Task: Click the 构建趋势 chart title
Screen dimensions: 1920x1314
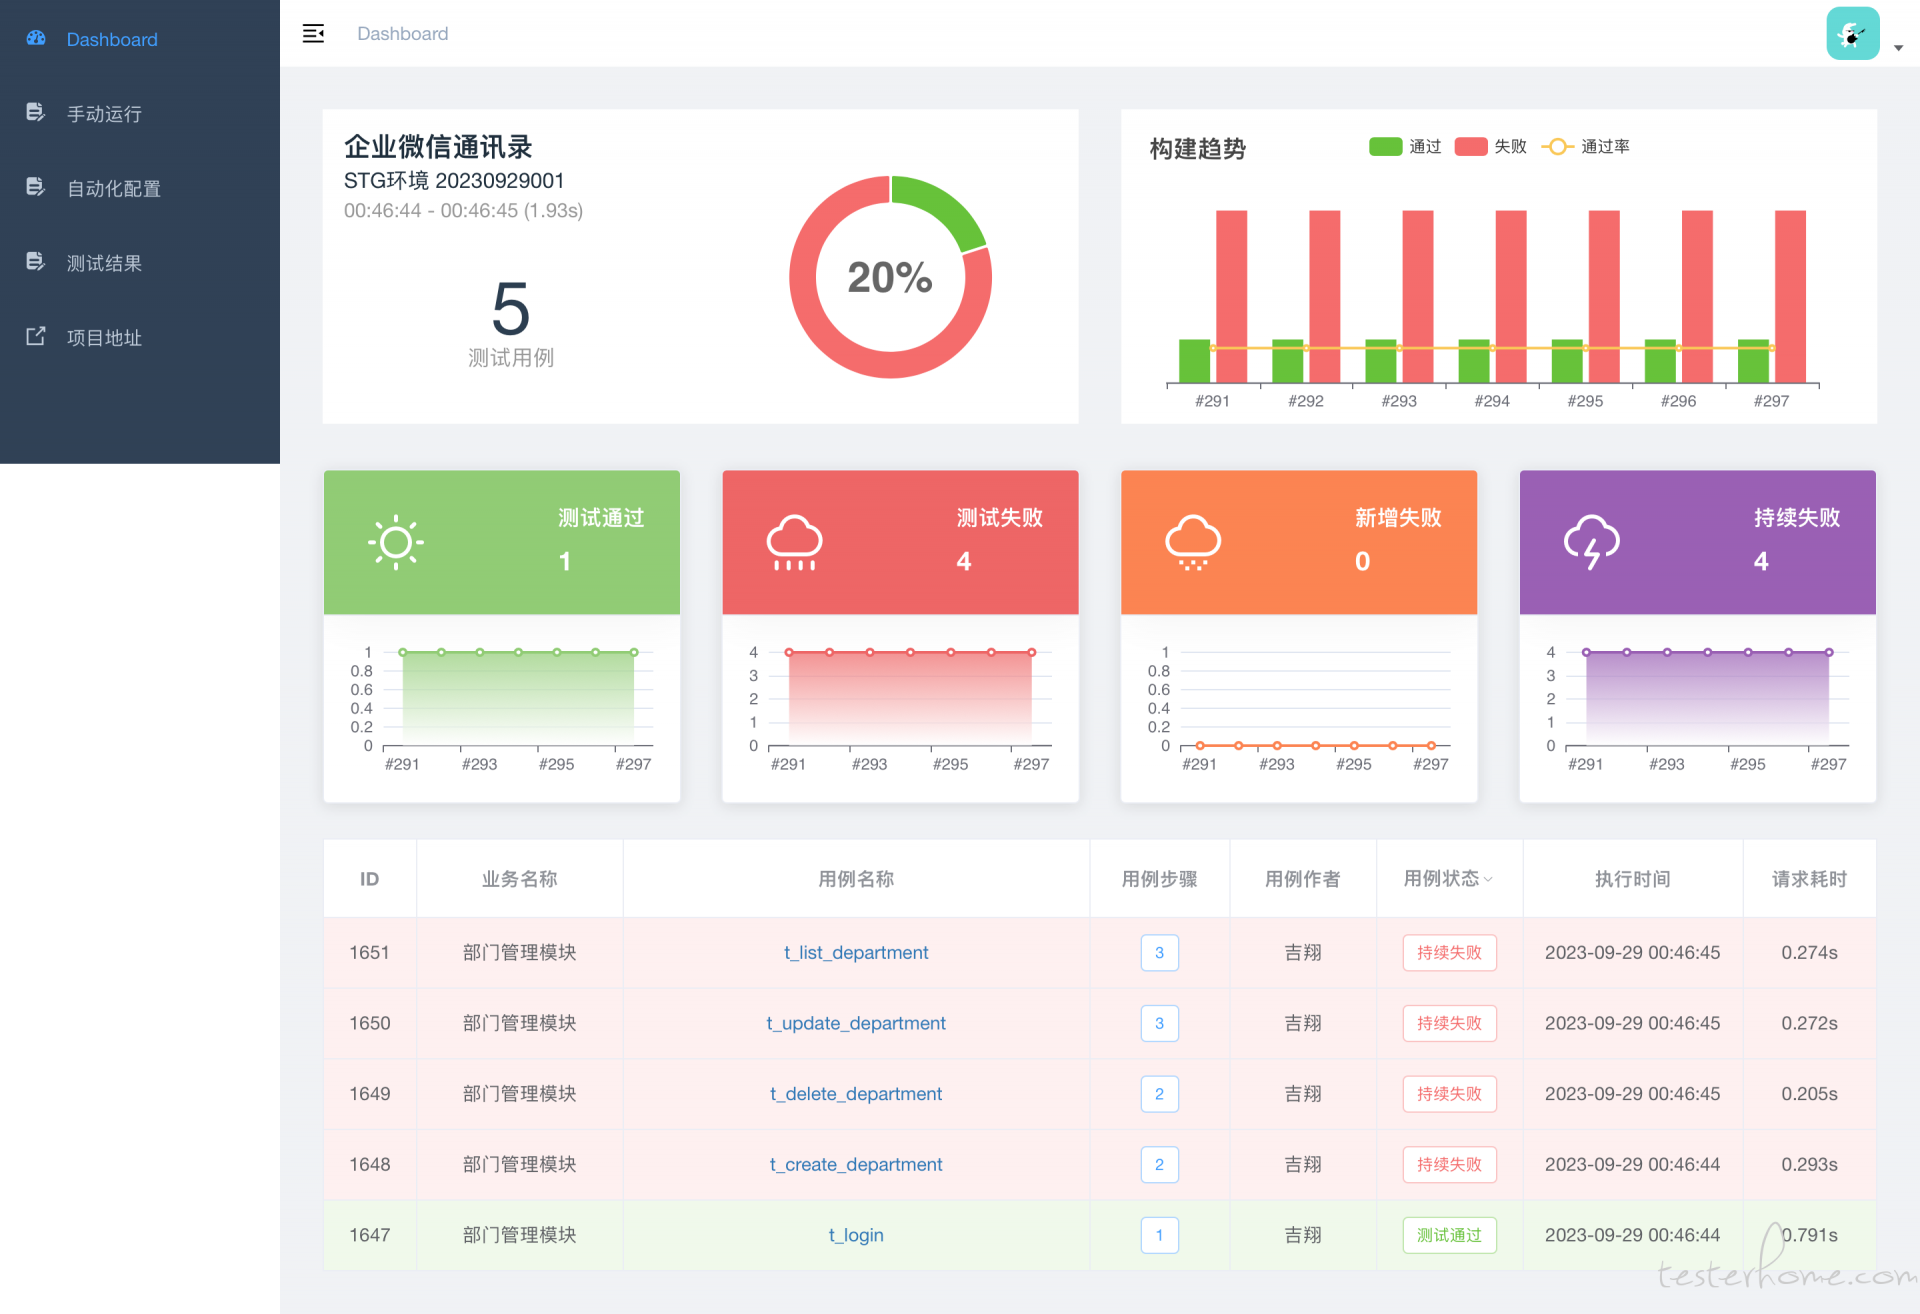Action: pyautogui.click(x=1198, y=149)
